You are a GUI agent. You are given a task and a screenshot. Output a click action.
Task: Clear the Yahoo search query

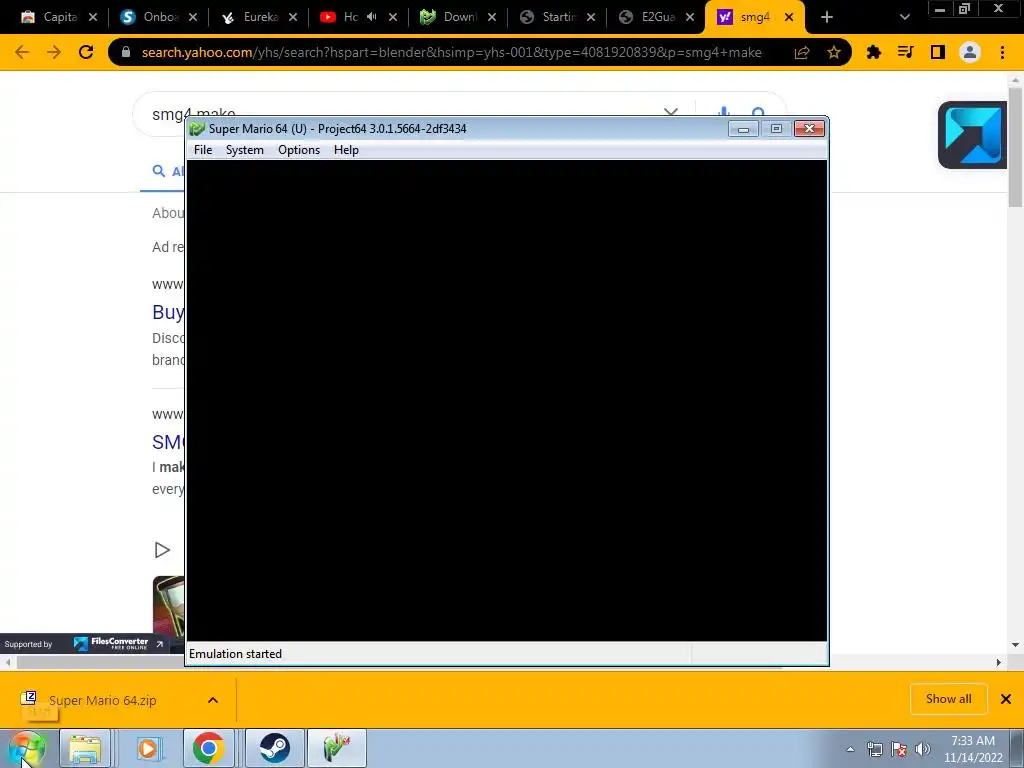click(x=671, y=112)
